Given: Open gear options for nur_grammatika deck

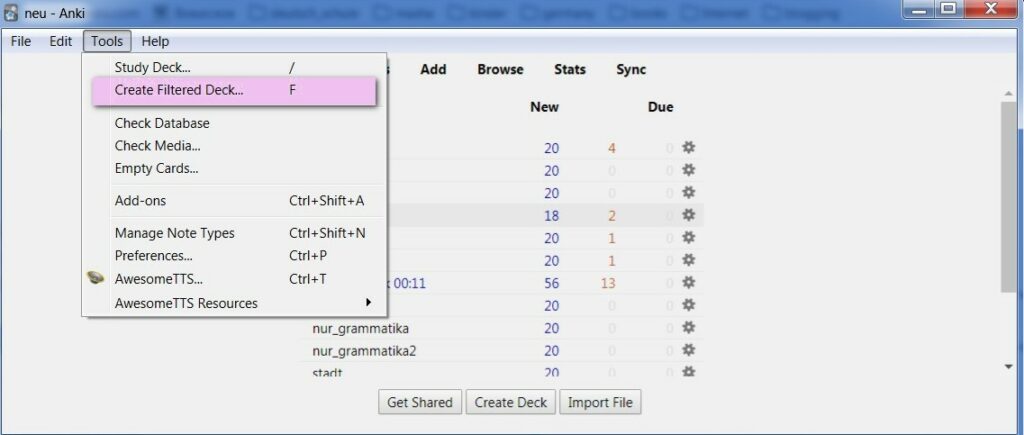Looking at the screenshot, I should [688, 327].
